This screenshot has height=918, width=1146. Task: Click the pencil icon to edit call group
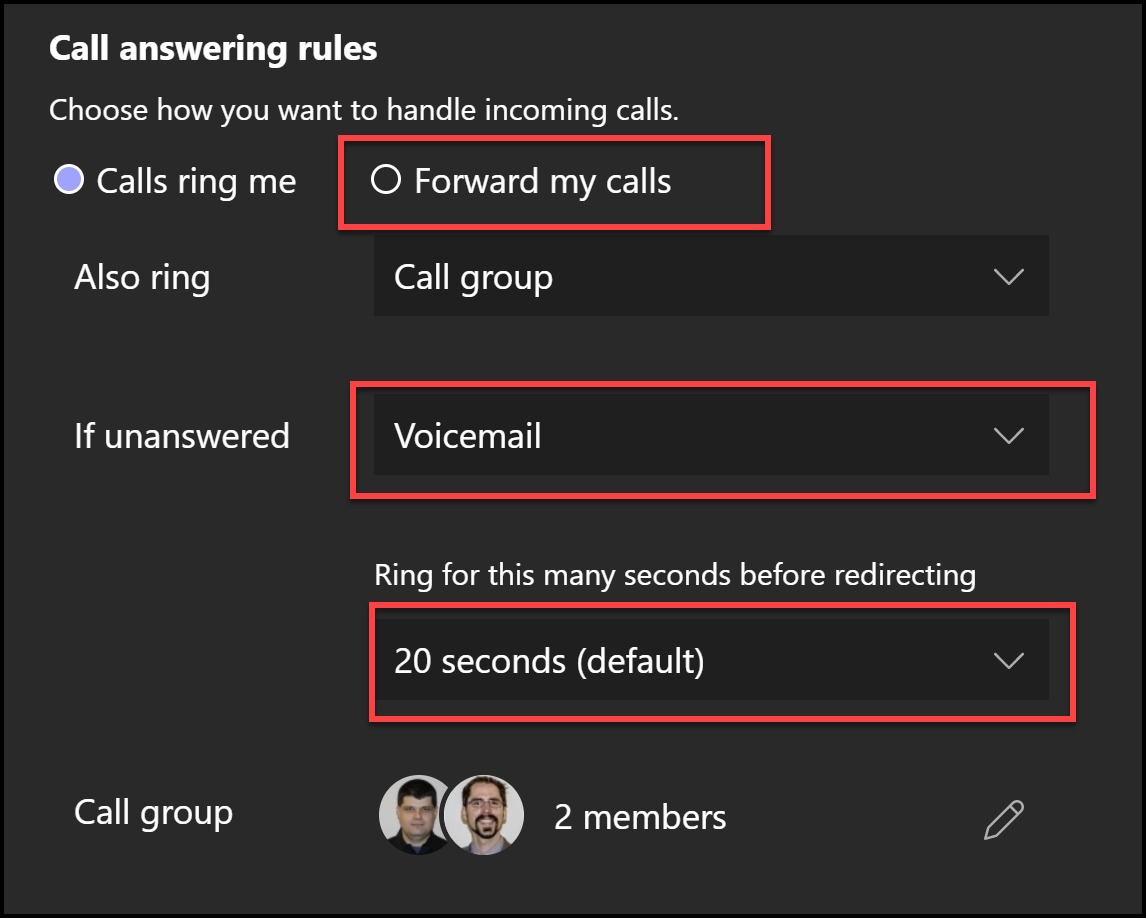1004,820
